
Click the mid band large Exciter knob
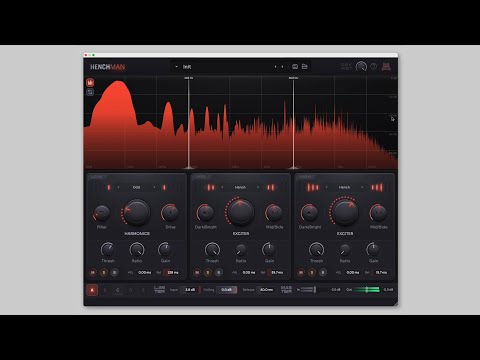click(240, 212)
